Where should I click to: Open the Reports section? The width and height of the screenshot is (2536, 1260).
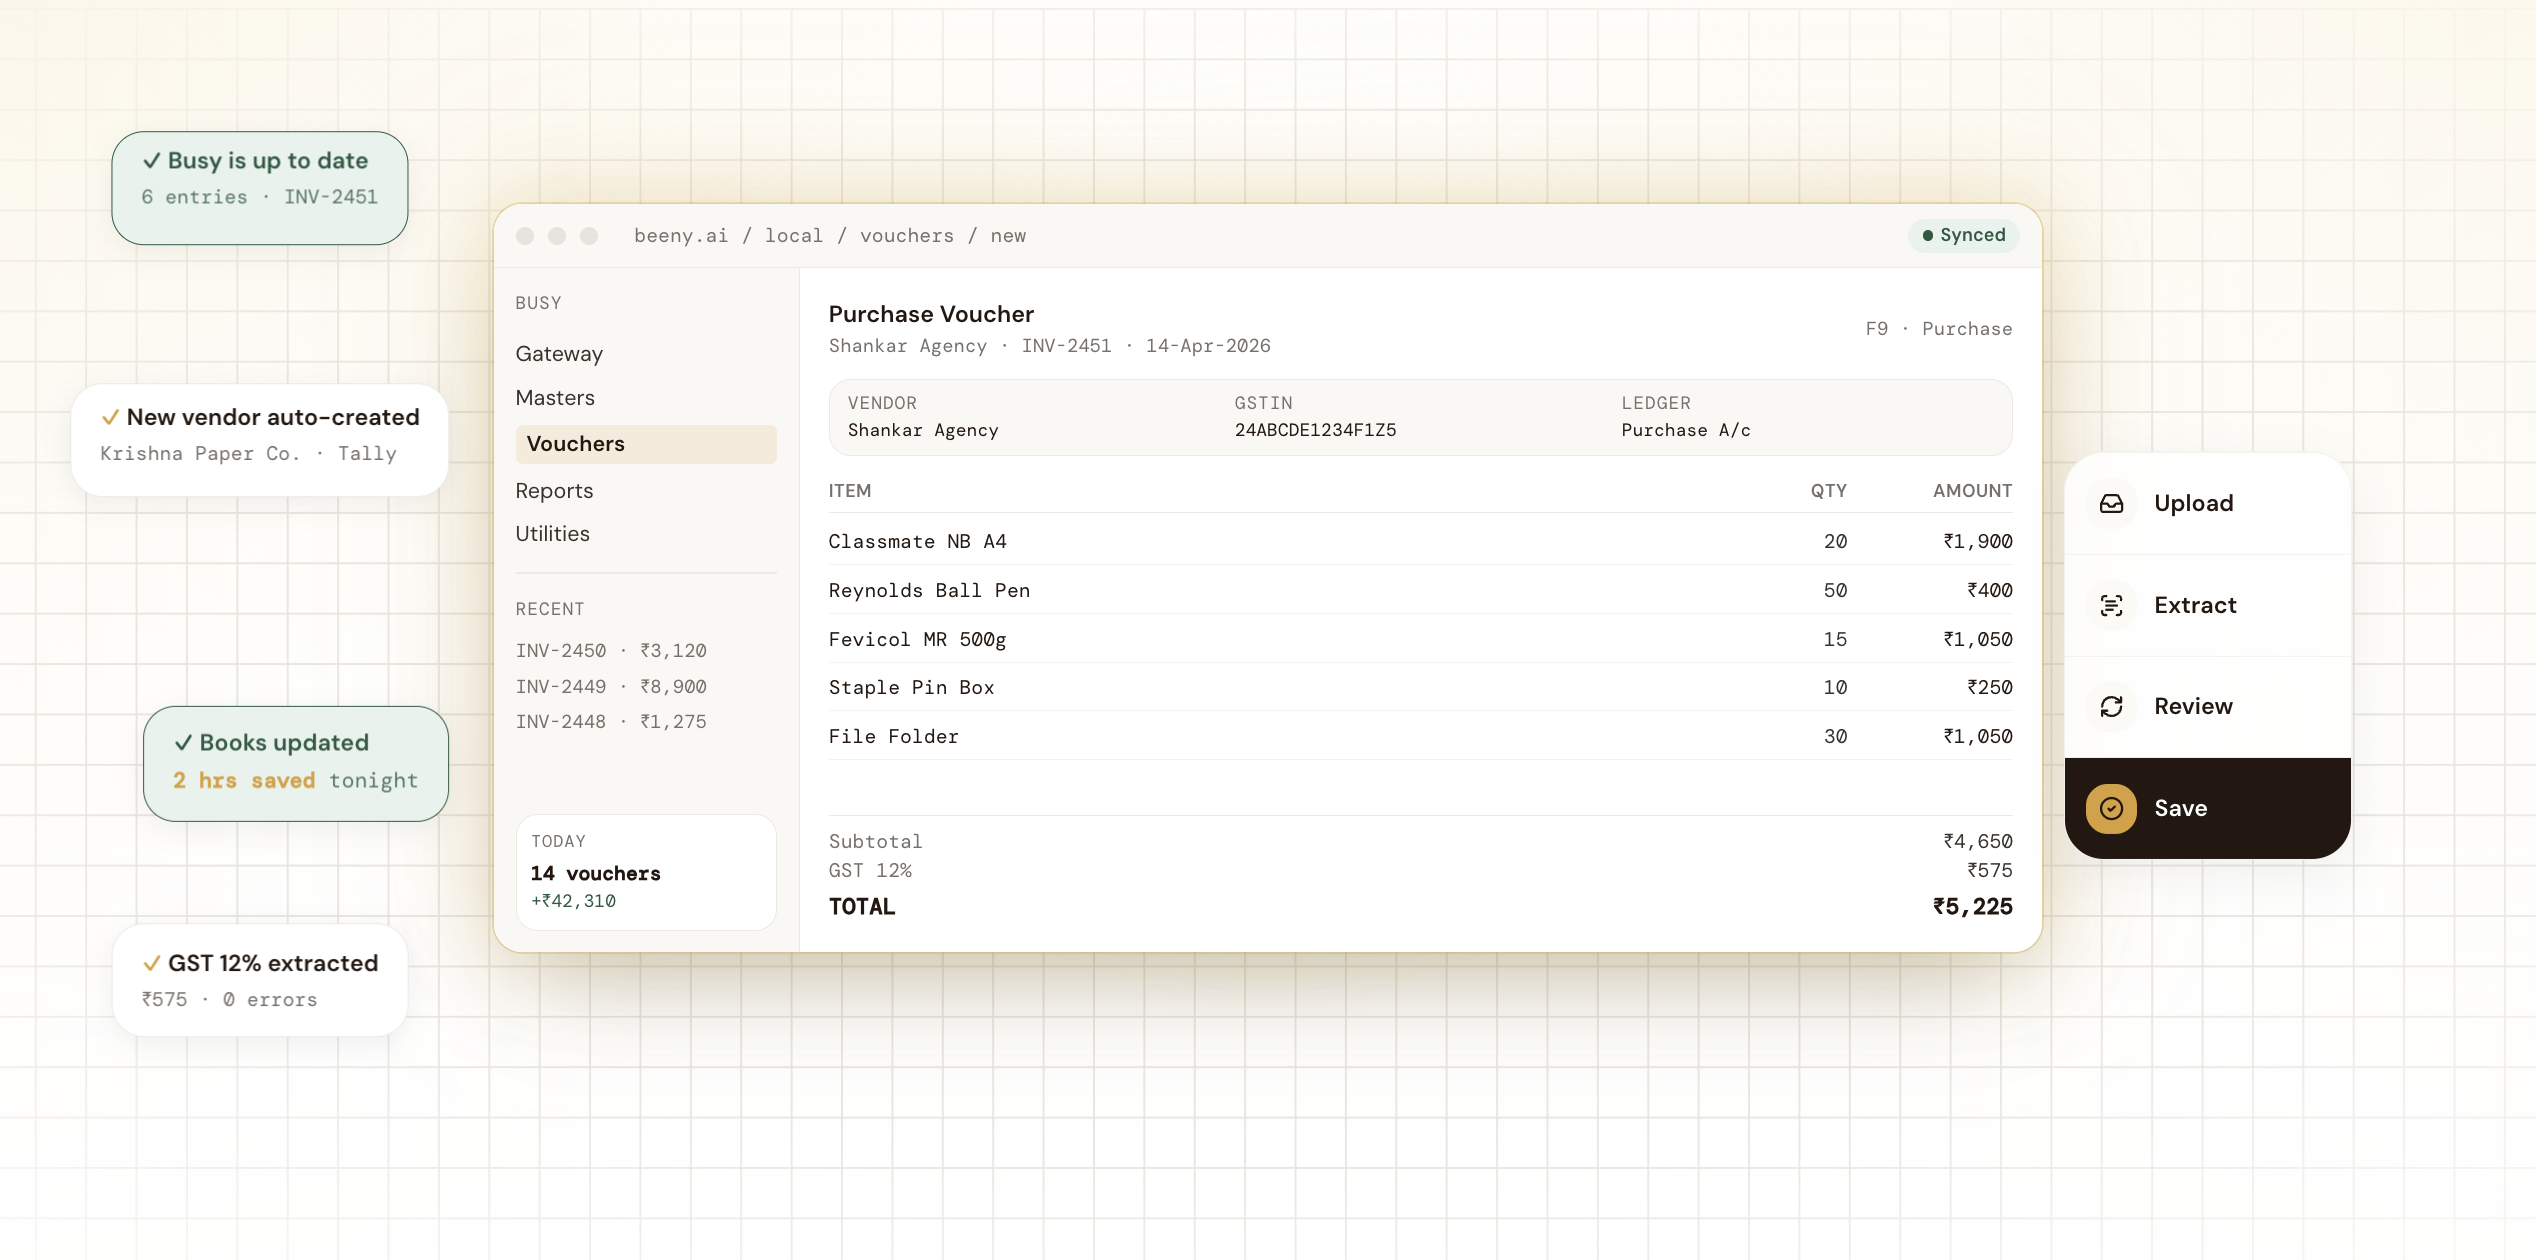[554, 491]
